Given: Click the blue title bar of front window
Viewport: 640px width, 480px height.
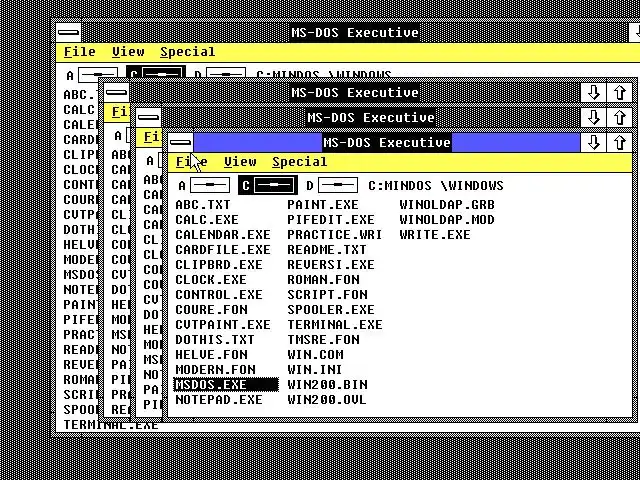Looking at the screenshot, I should (x=387, y=142).
